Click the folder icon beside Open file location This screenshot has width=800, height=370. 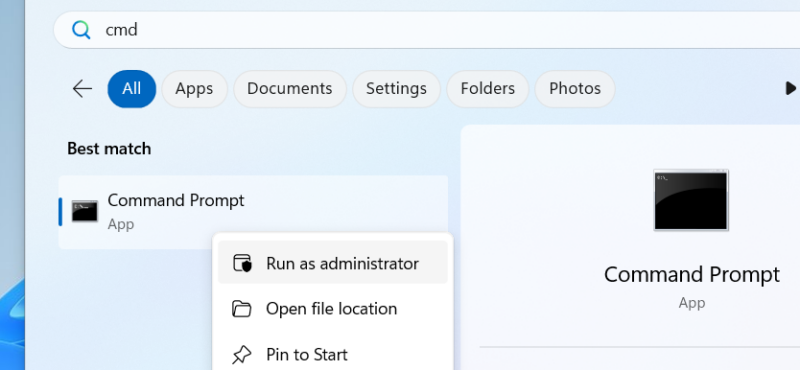point(242,309)
